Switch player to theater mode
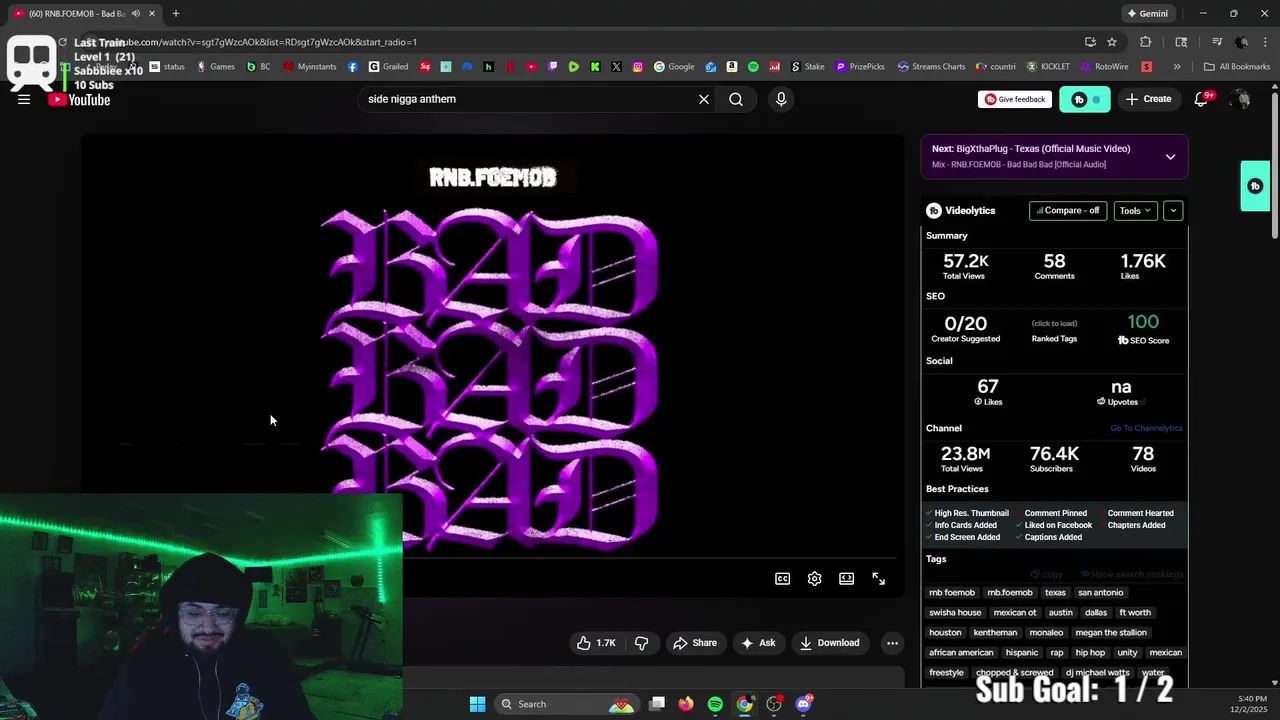1280x720 pixels. pyautogui.click(x=847, y=578)
